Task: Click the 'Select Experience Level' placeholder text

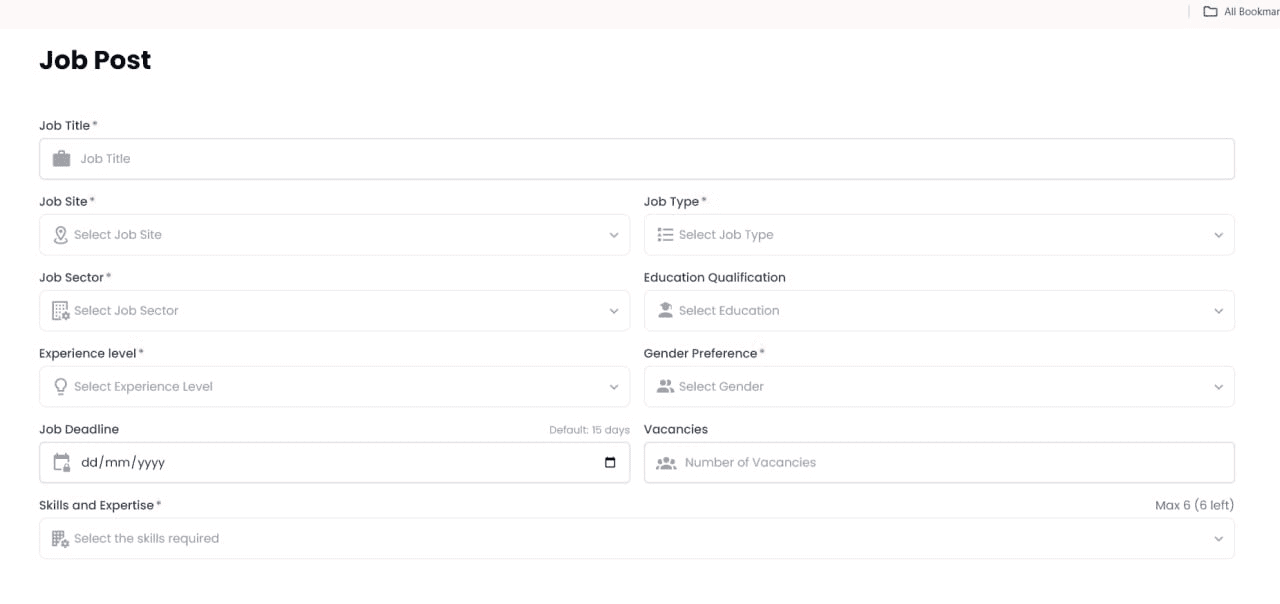Action: pos(143,387)
